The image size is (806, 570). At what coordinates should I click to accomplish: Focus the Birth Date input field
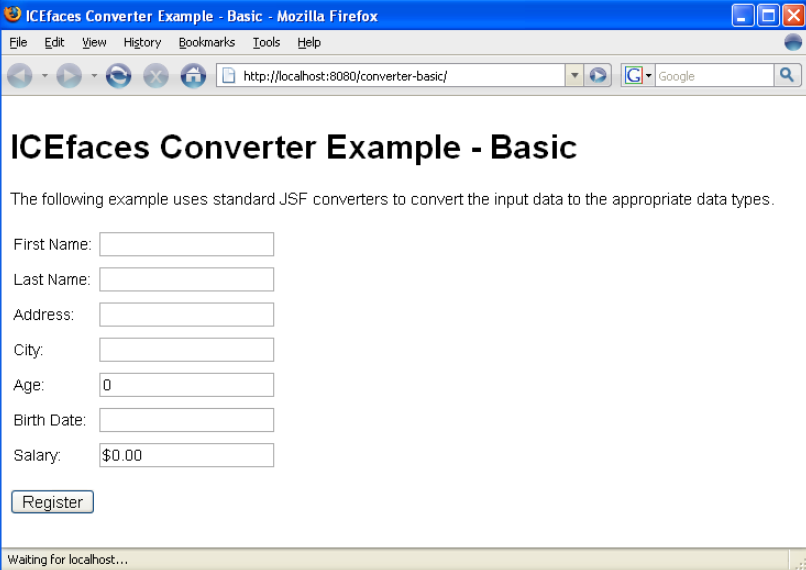point(186,420)
